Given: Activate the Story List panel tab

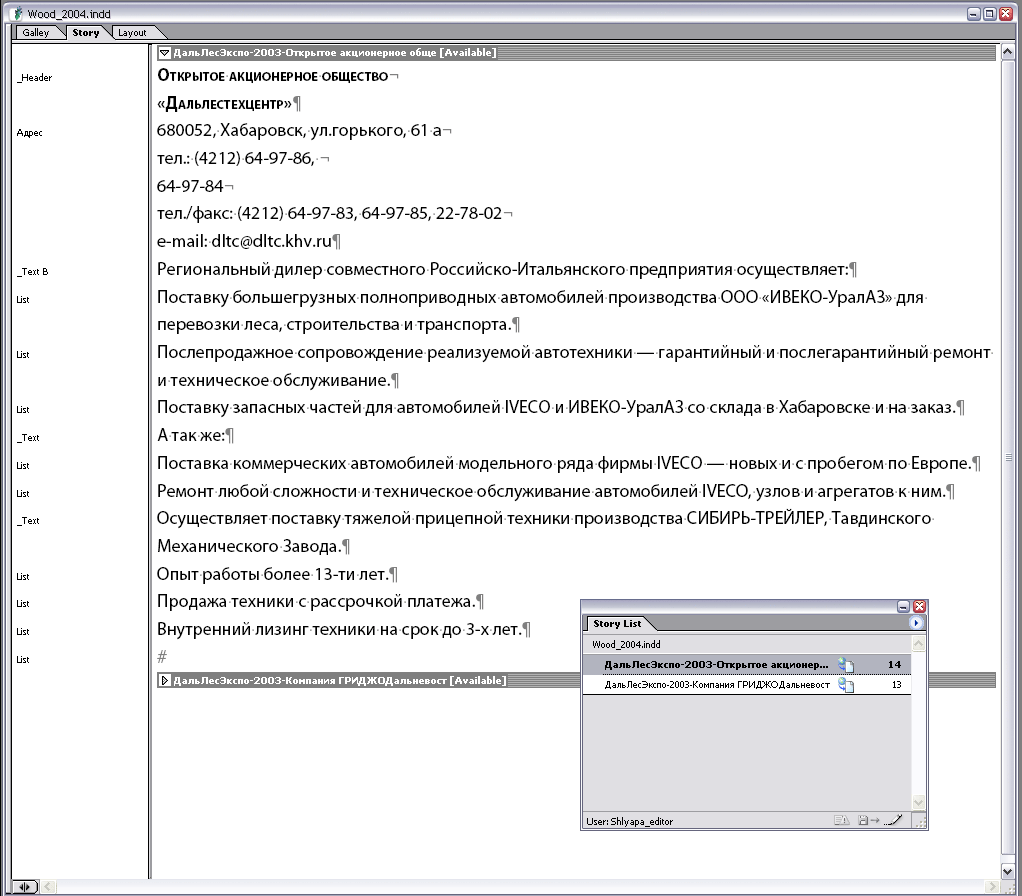Looking at the screenshot, I should [617, 624].
